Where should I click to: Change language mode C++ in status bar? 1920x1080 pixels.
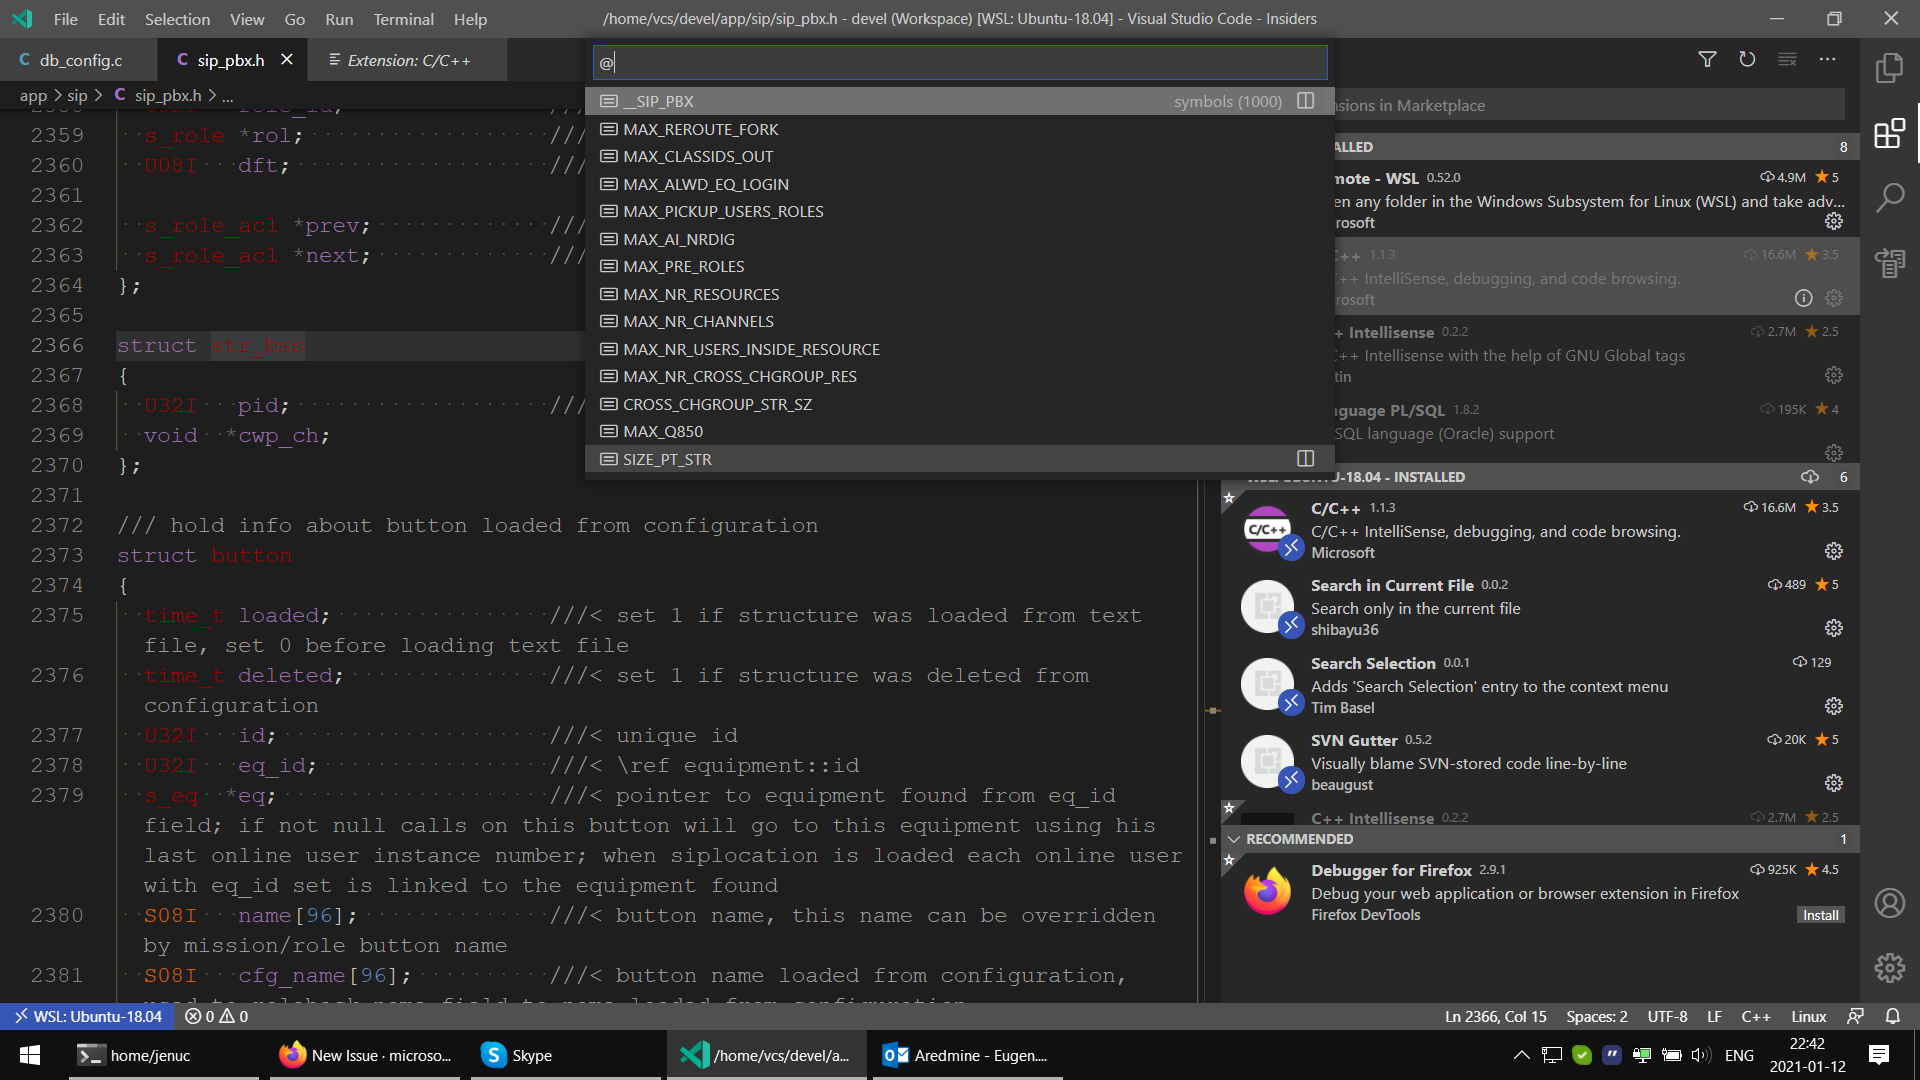1755,1016
